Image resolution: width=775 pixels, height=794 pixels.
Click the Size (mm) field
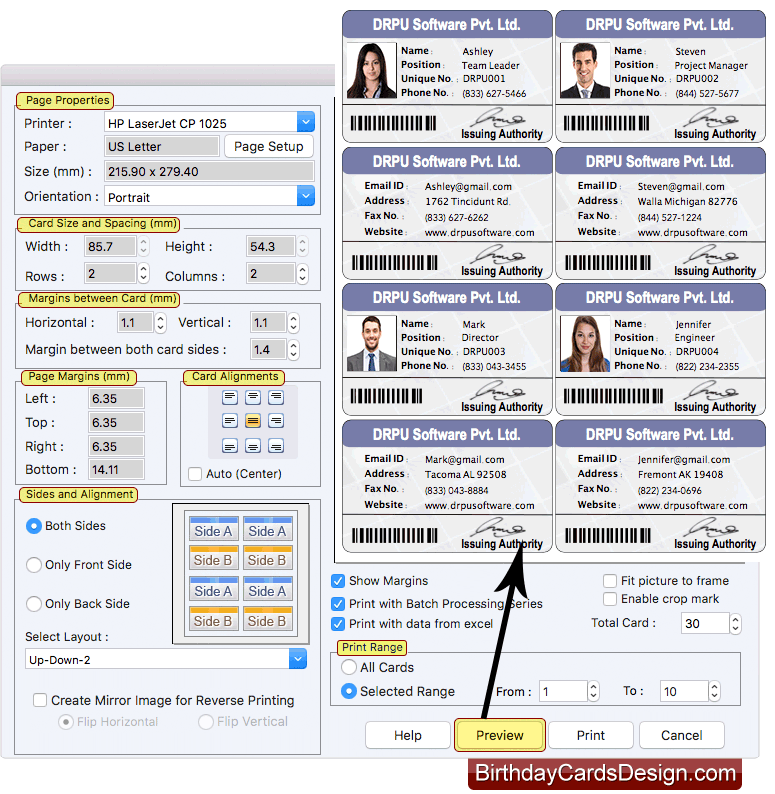(x=209, y=171)
